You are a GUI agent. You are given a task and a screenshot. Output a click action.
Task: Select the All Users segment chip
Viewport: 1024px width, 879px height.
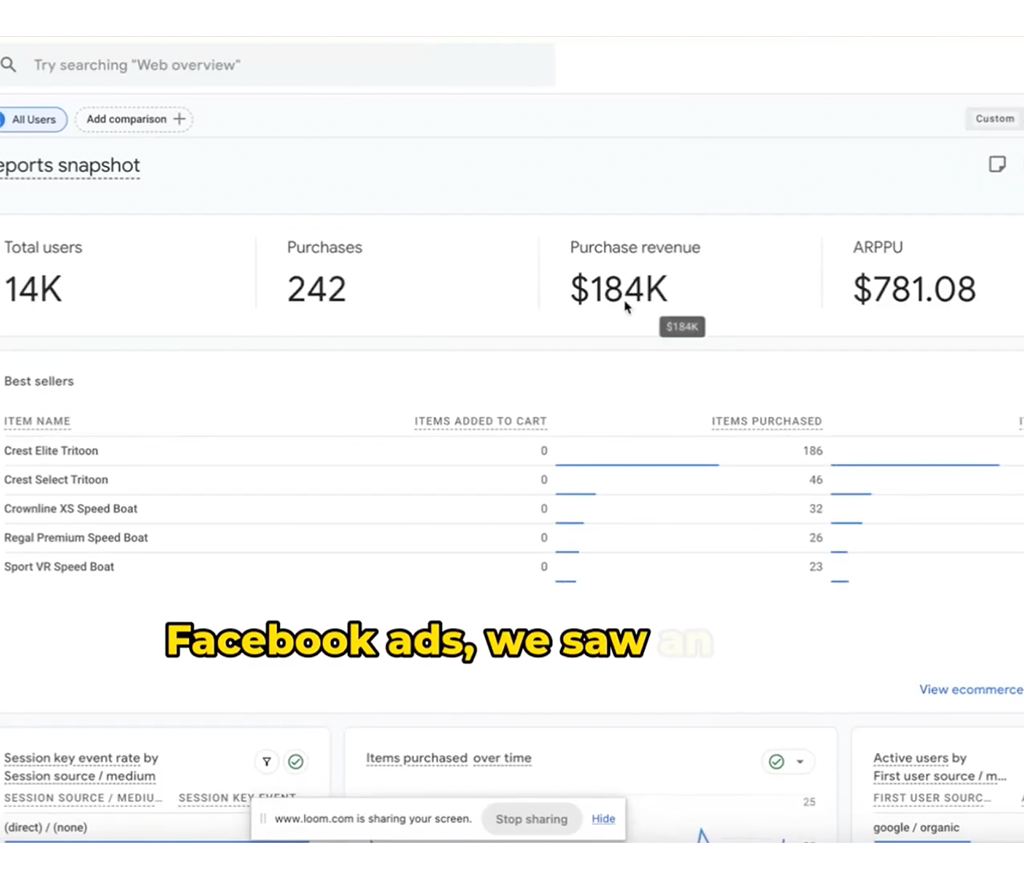click(x=33, y=119)
